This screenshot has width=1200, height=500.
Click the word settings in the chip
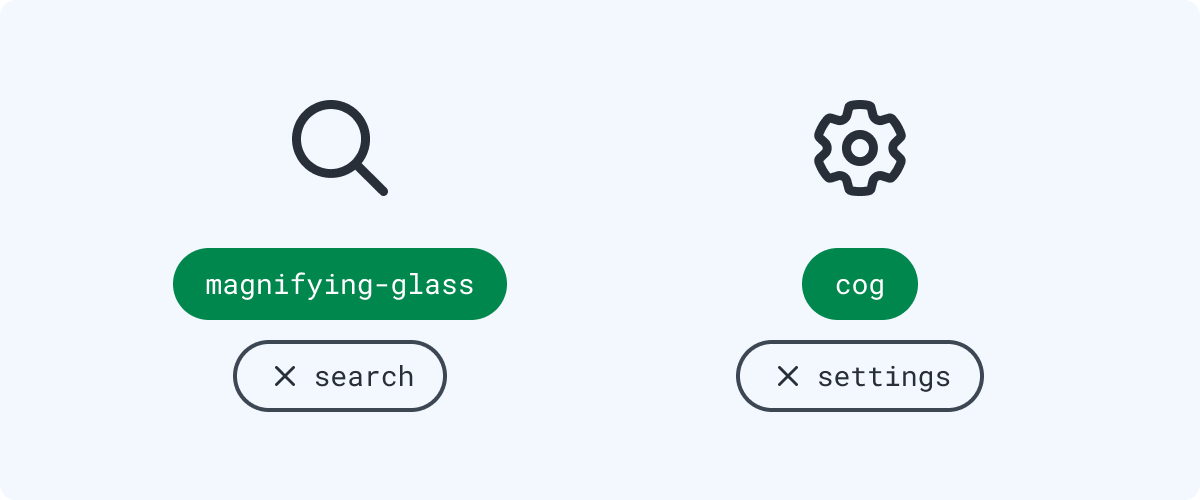[x=884, y=377]
